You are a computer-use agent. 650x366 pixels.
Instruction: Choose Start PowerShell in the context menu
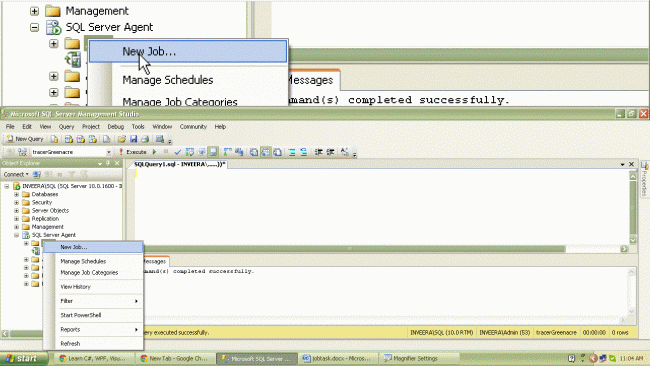coord(93,315)
